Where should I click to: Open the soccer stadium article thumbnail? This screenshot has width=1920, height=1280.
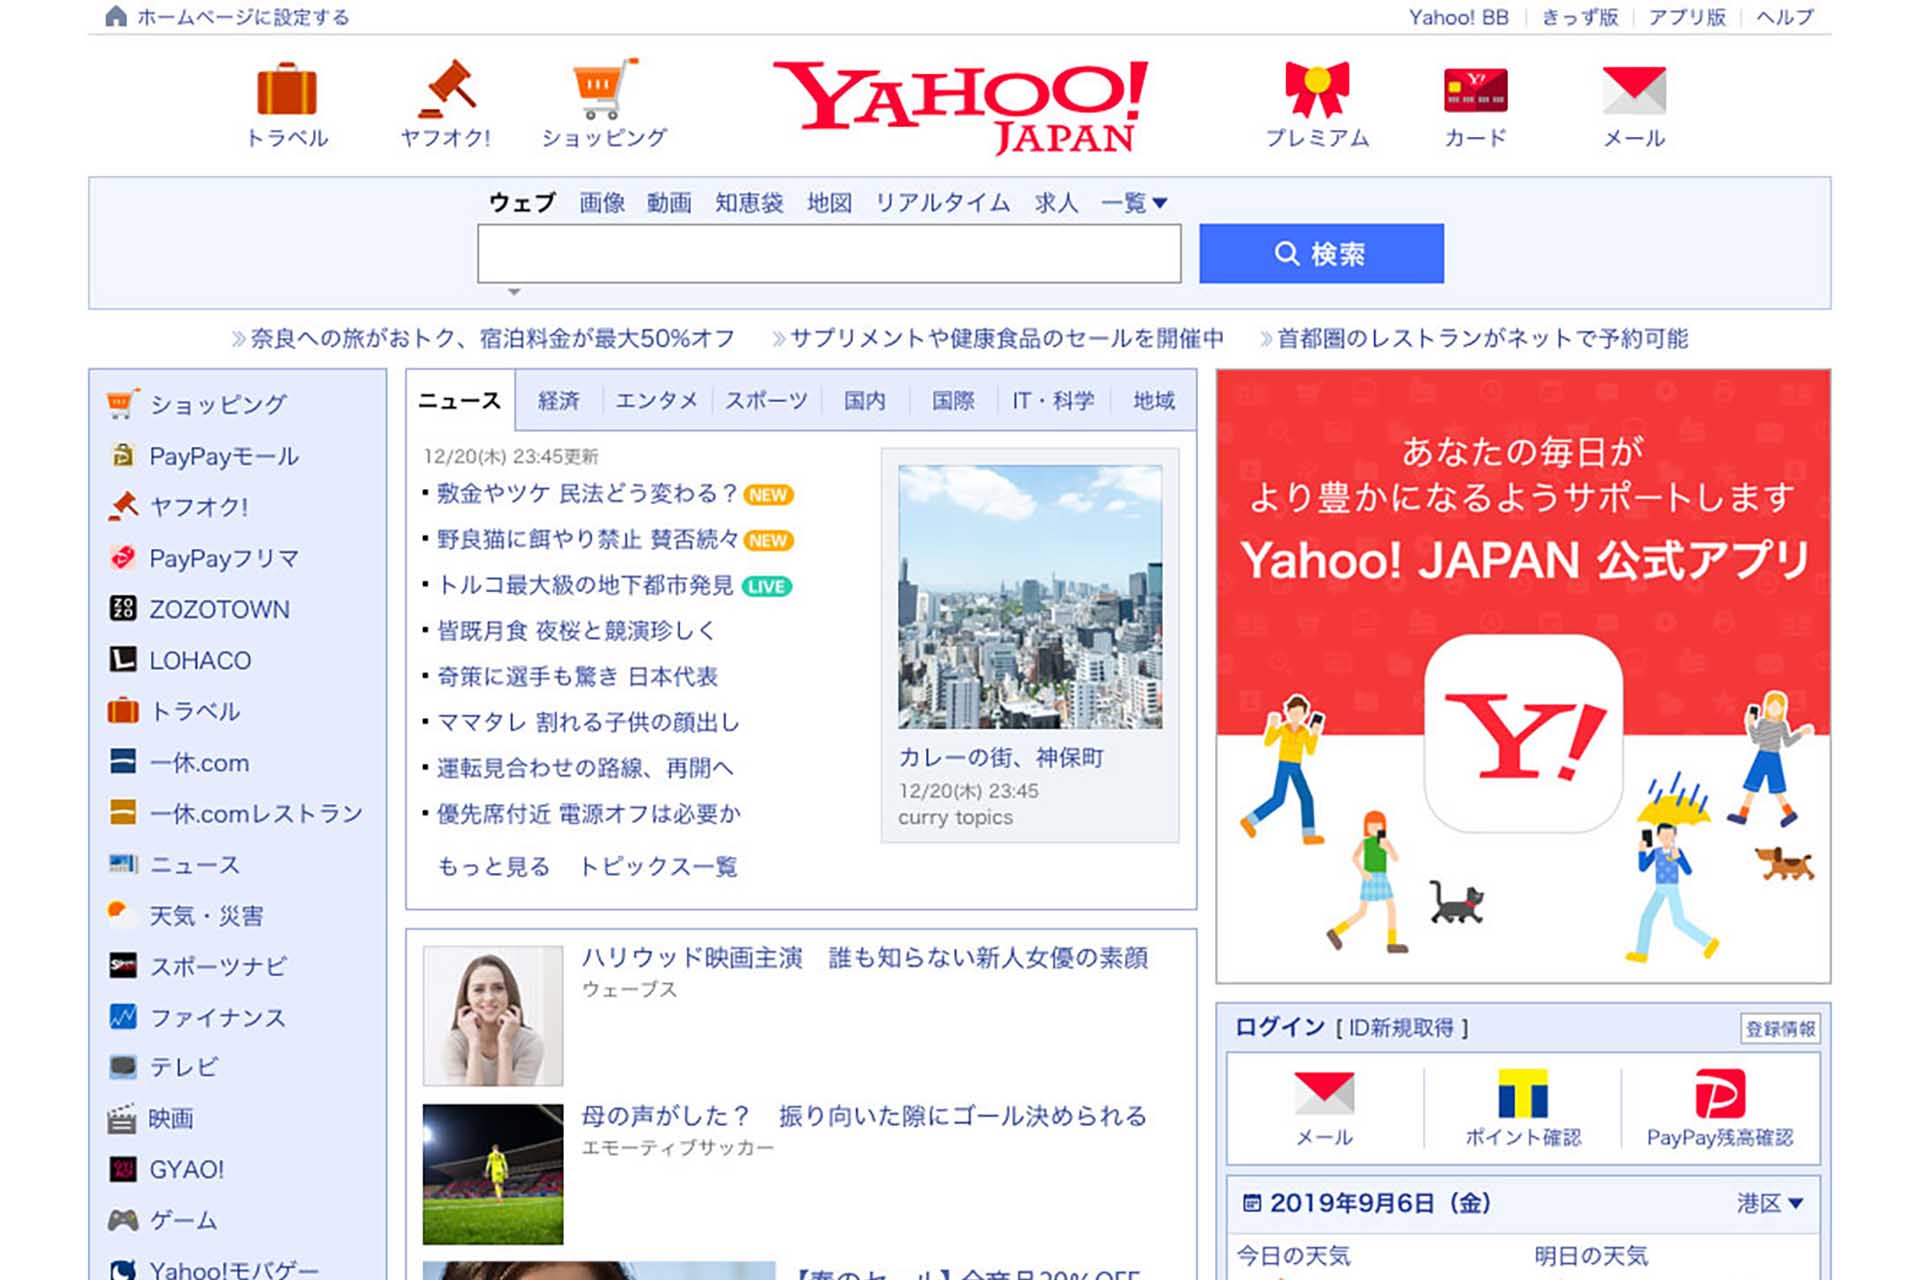click(493, 1174)
